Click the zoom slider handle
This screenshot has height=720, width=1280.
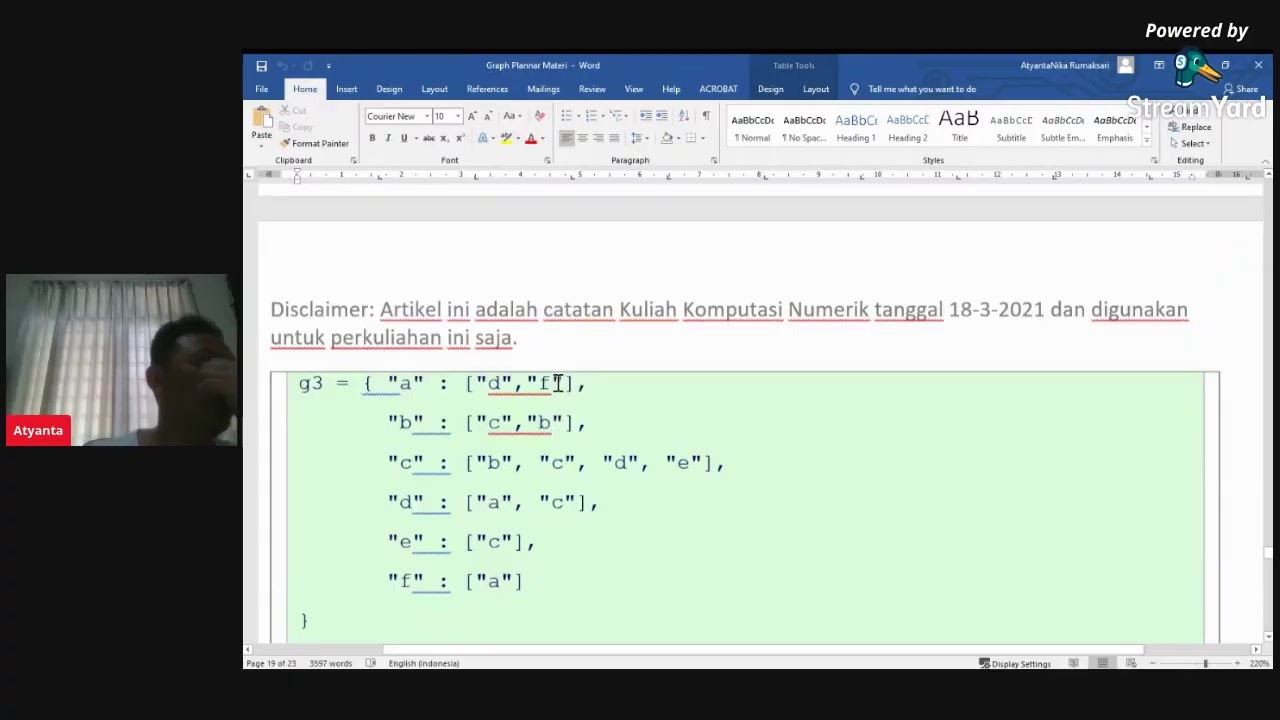click(x=1205, y=663)
